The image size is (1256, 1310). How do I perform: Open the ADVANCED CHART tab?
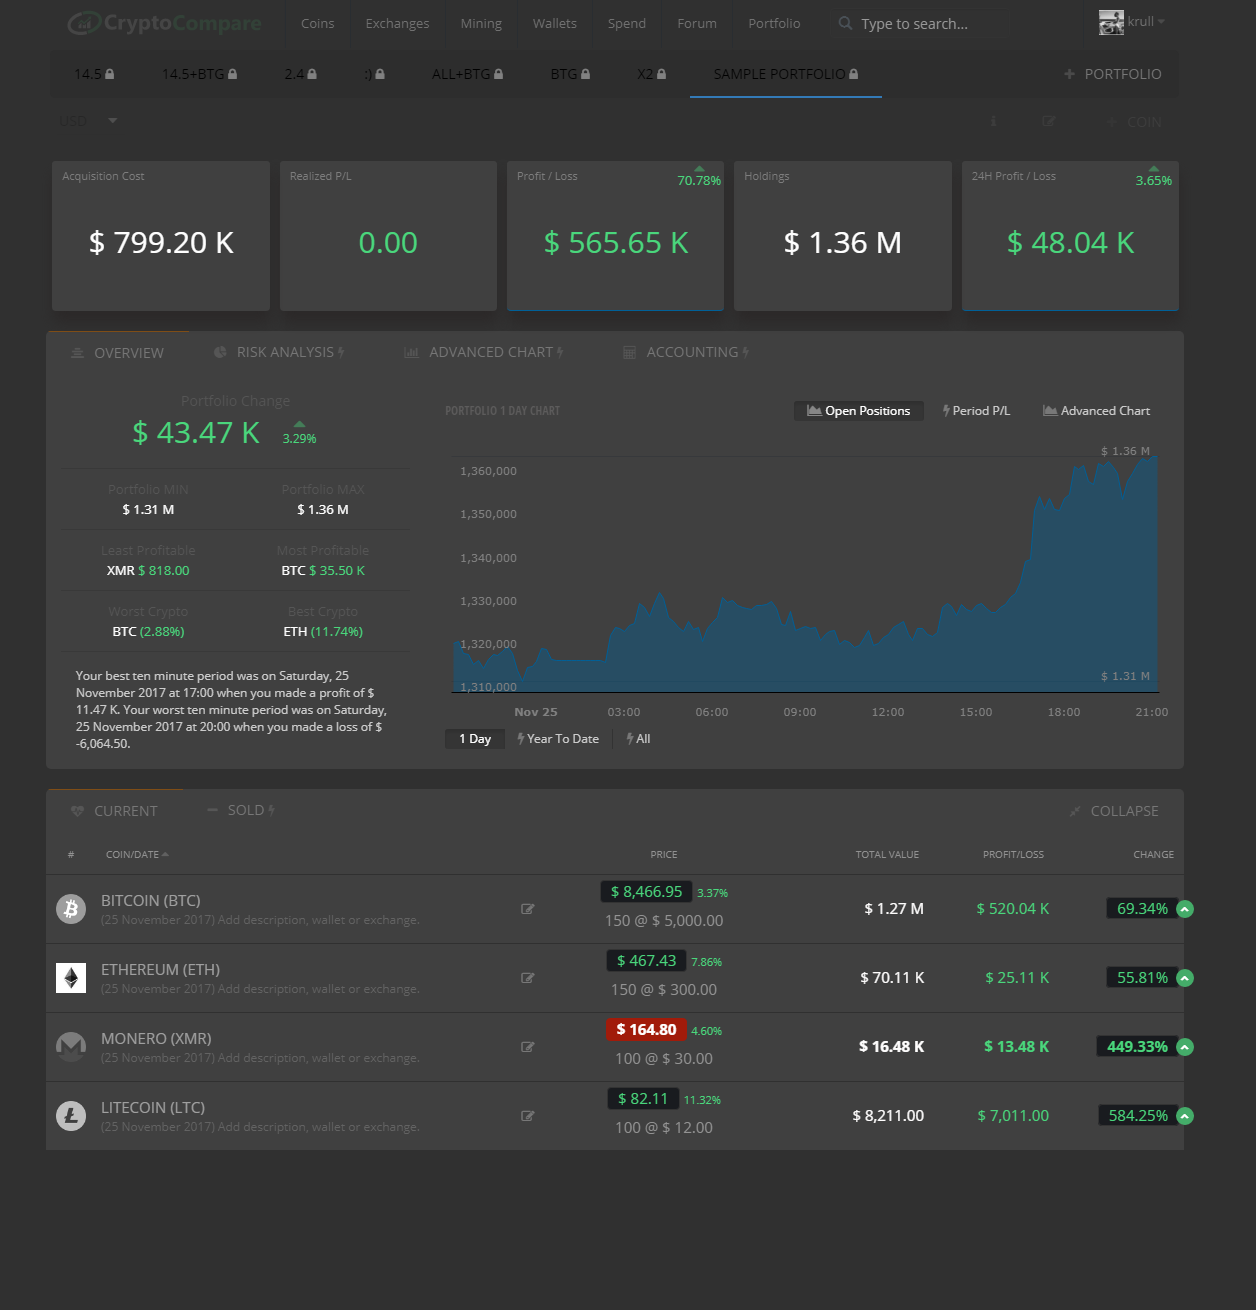click(483, 352)
